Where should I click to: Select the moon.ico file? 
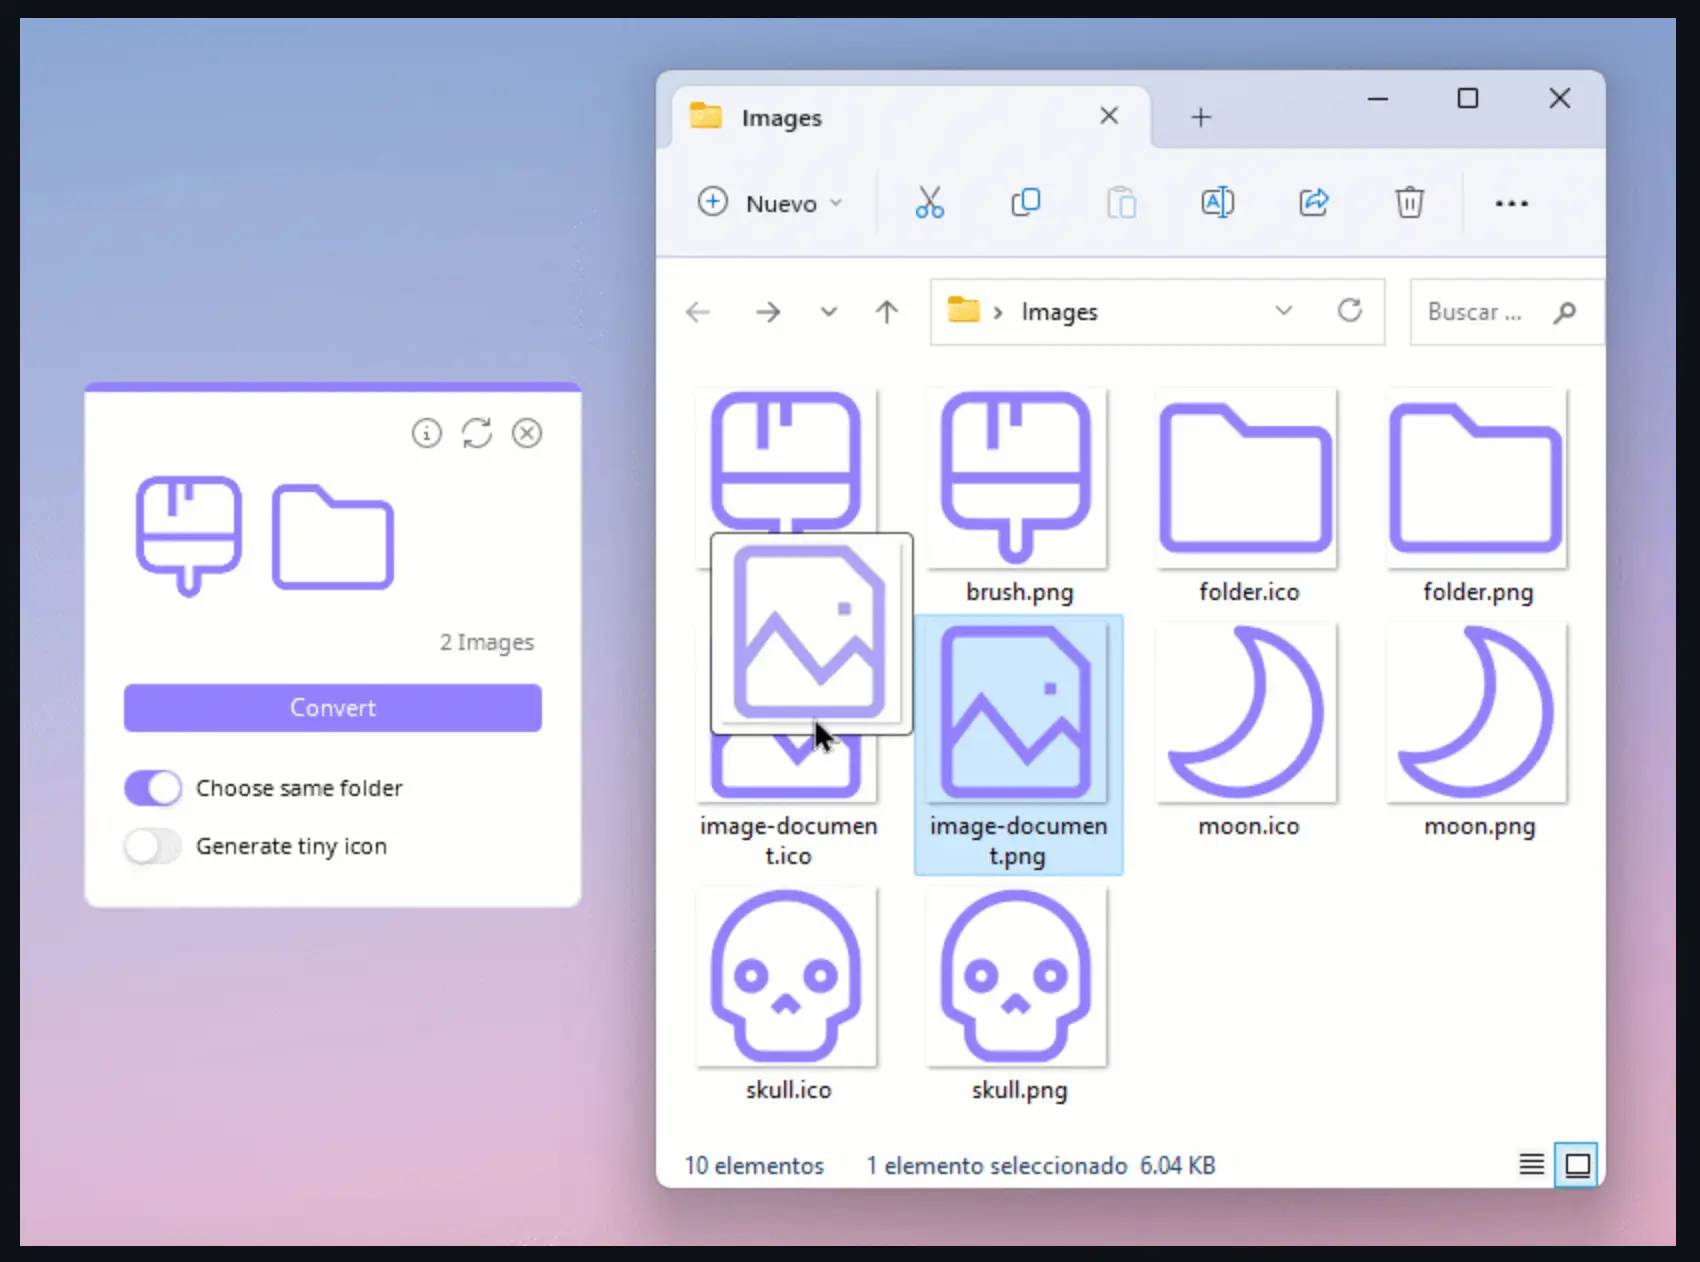coord(1249,732)
